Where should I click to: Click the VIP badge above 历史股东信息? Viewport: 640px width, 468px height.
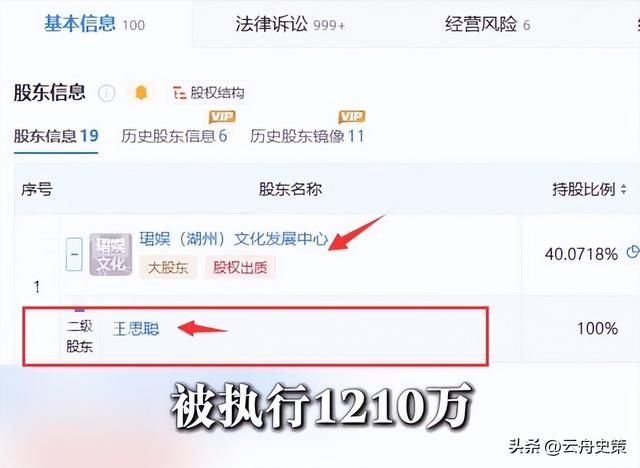pos(222,117)
